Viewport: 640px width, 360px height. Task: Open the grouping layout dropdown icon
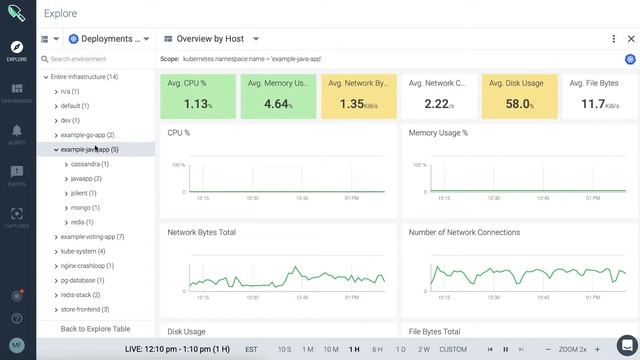[x=50, y=39]
